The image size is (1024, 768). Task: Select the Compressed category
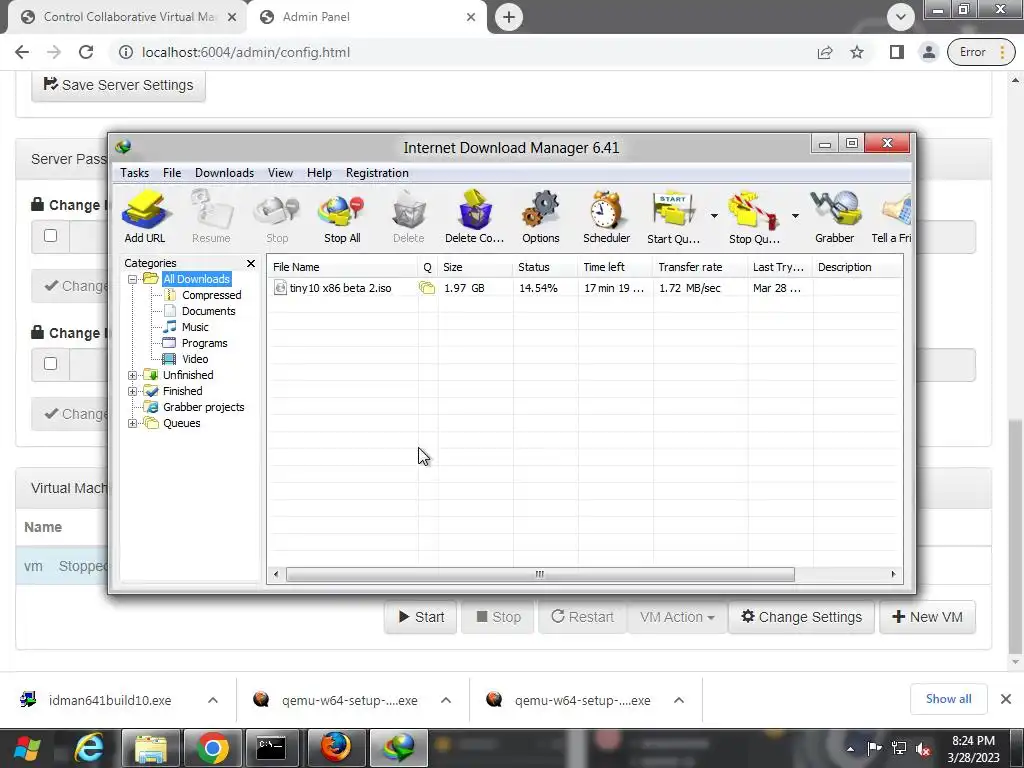211,295
